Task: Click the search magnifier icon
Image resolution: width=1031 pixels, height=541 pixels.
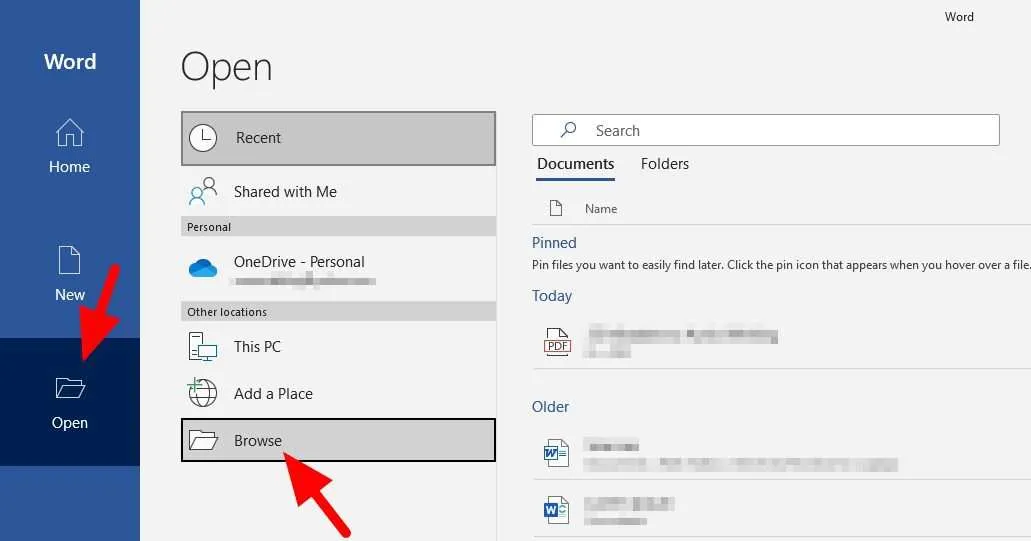Action: coord(569,129)
